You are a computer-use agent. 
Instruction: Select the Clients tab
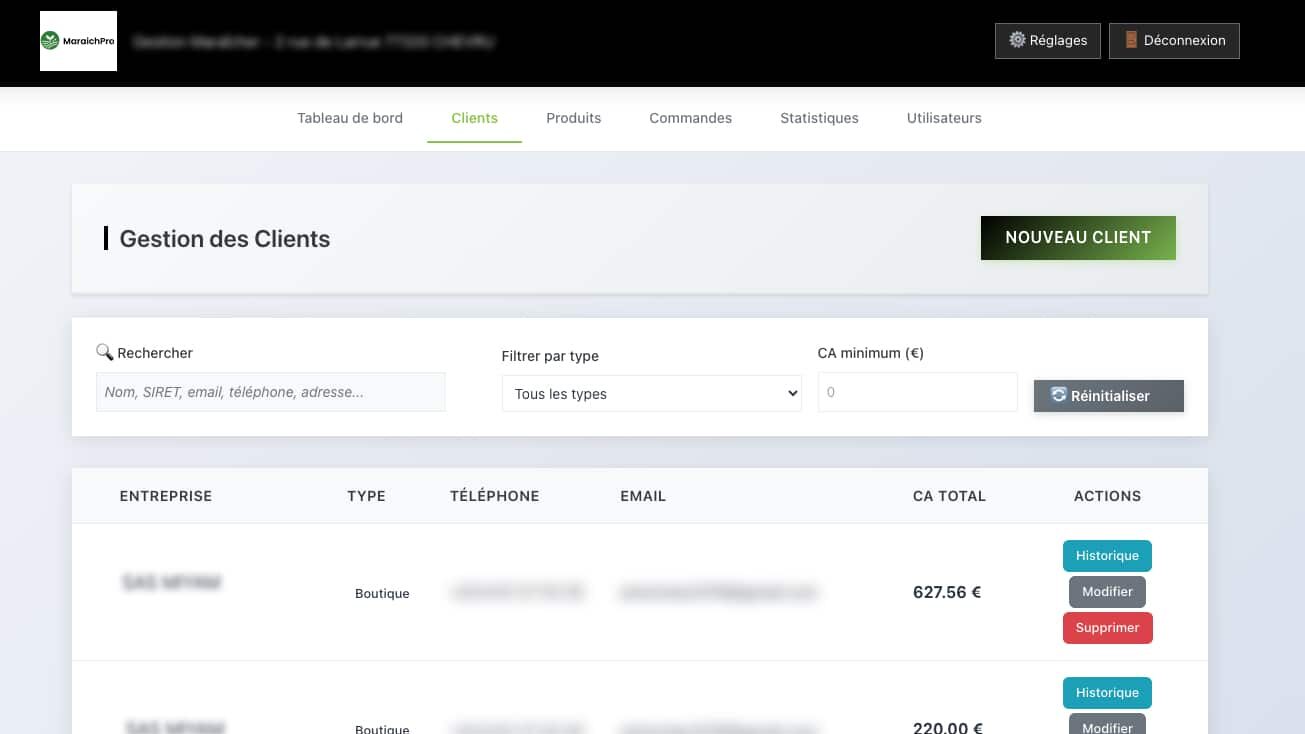[x=474, y=118]
